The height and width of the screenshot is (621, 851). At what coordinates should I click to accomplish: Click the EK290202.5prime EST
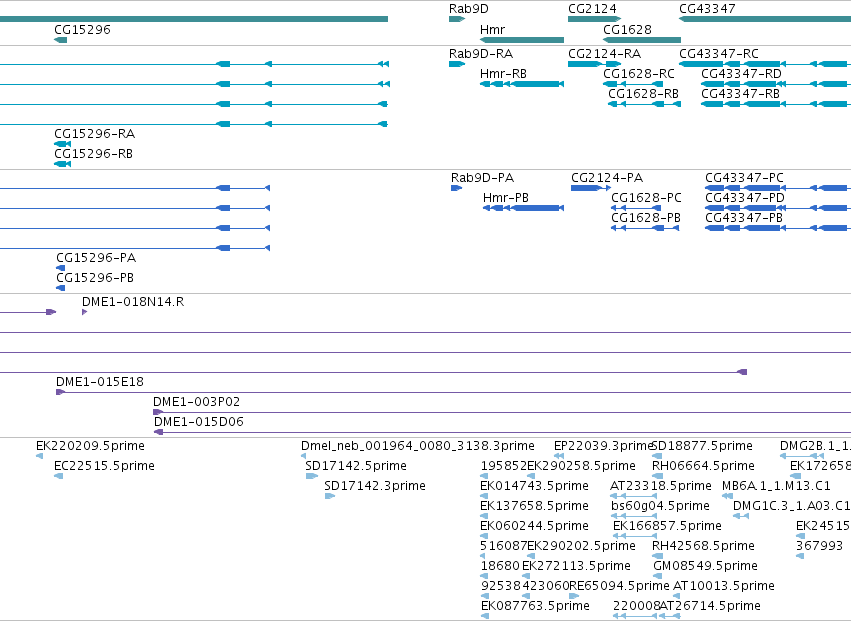click(531, 556)
